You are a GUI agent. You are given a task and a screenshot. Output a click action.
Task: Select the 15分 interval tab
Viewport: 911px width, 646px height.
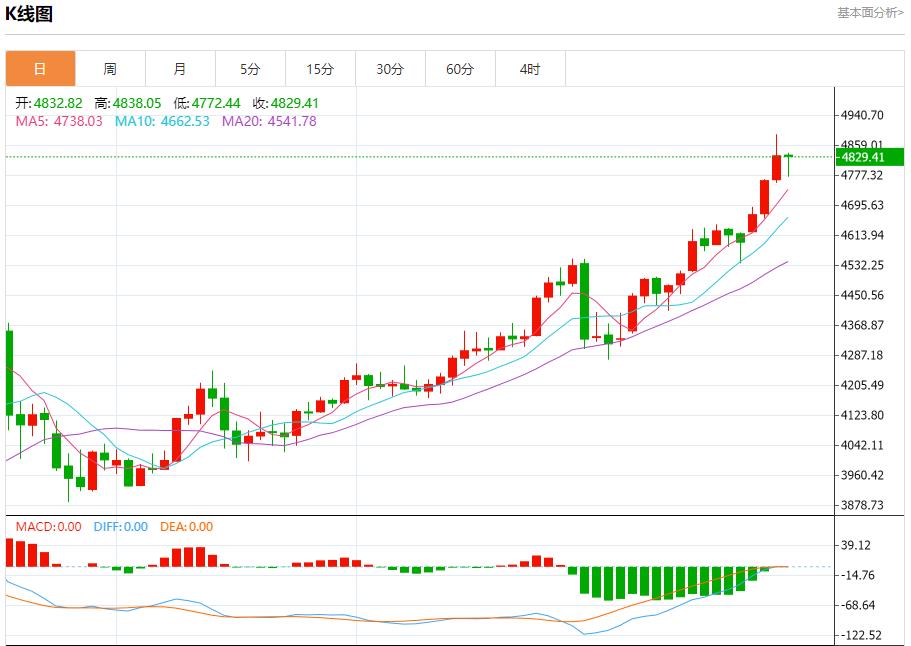(x=320, y=69)
